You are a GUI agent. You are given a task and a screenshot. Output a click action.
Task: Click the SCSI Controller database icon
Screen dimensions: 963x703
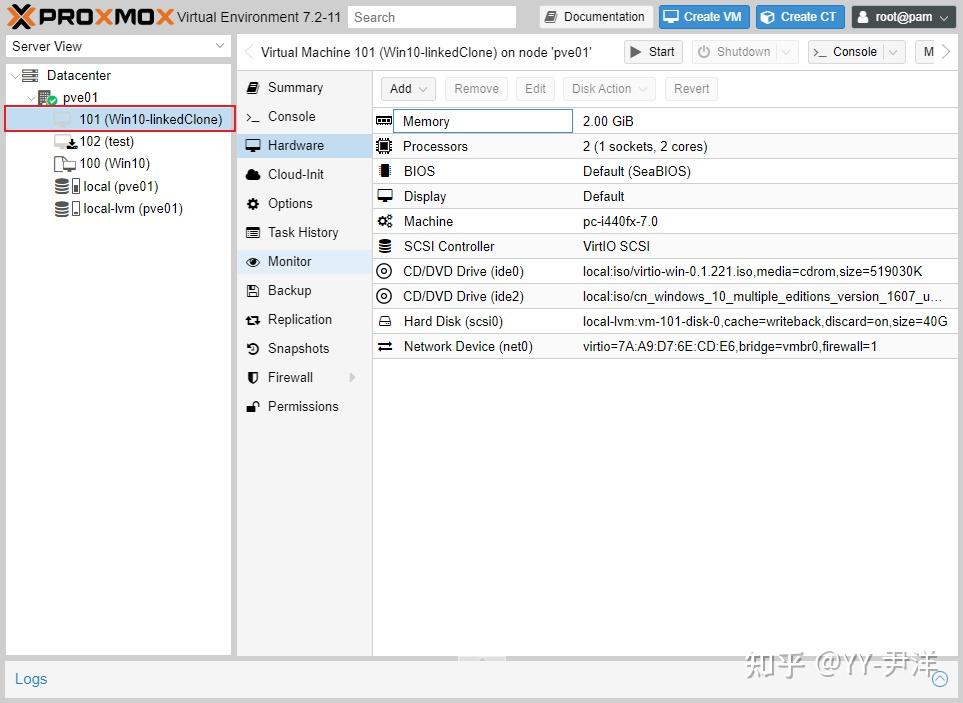[384, 246]
